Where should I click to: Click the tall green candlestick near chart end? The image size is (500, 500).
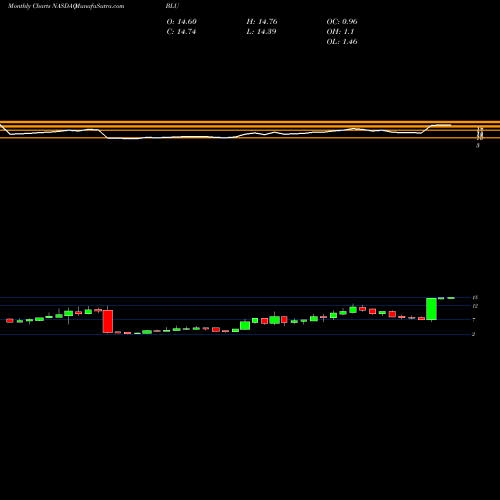[x=431, y=309]
